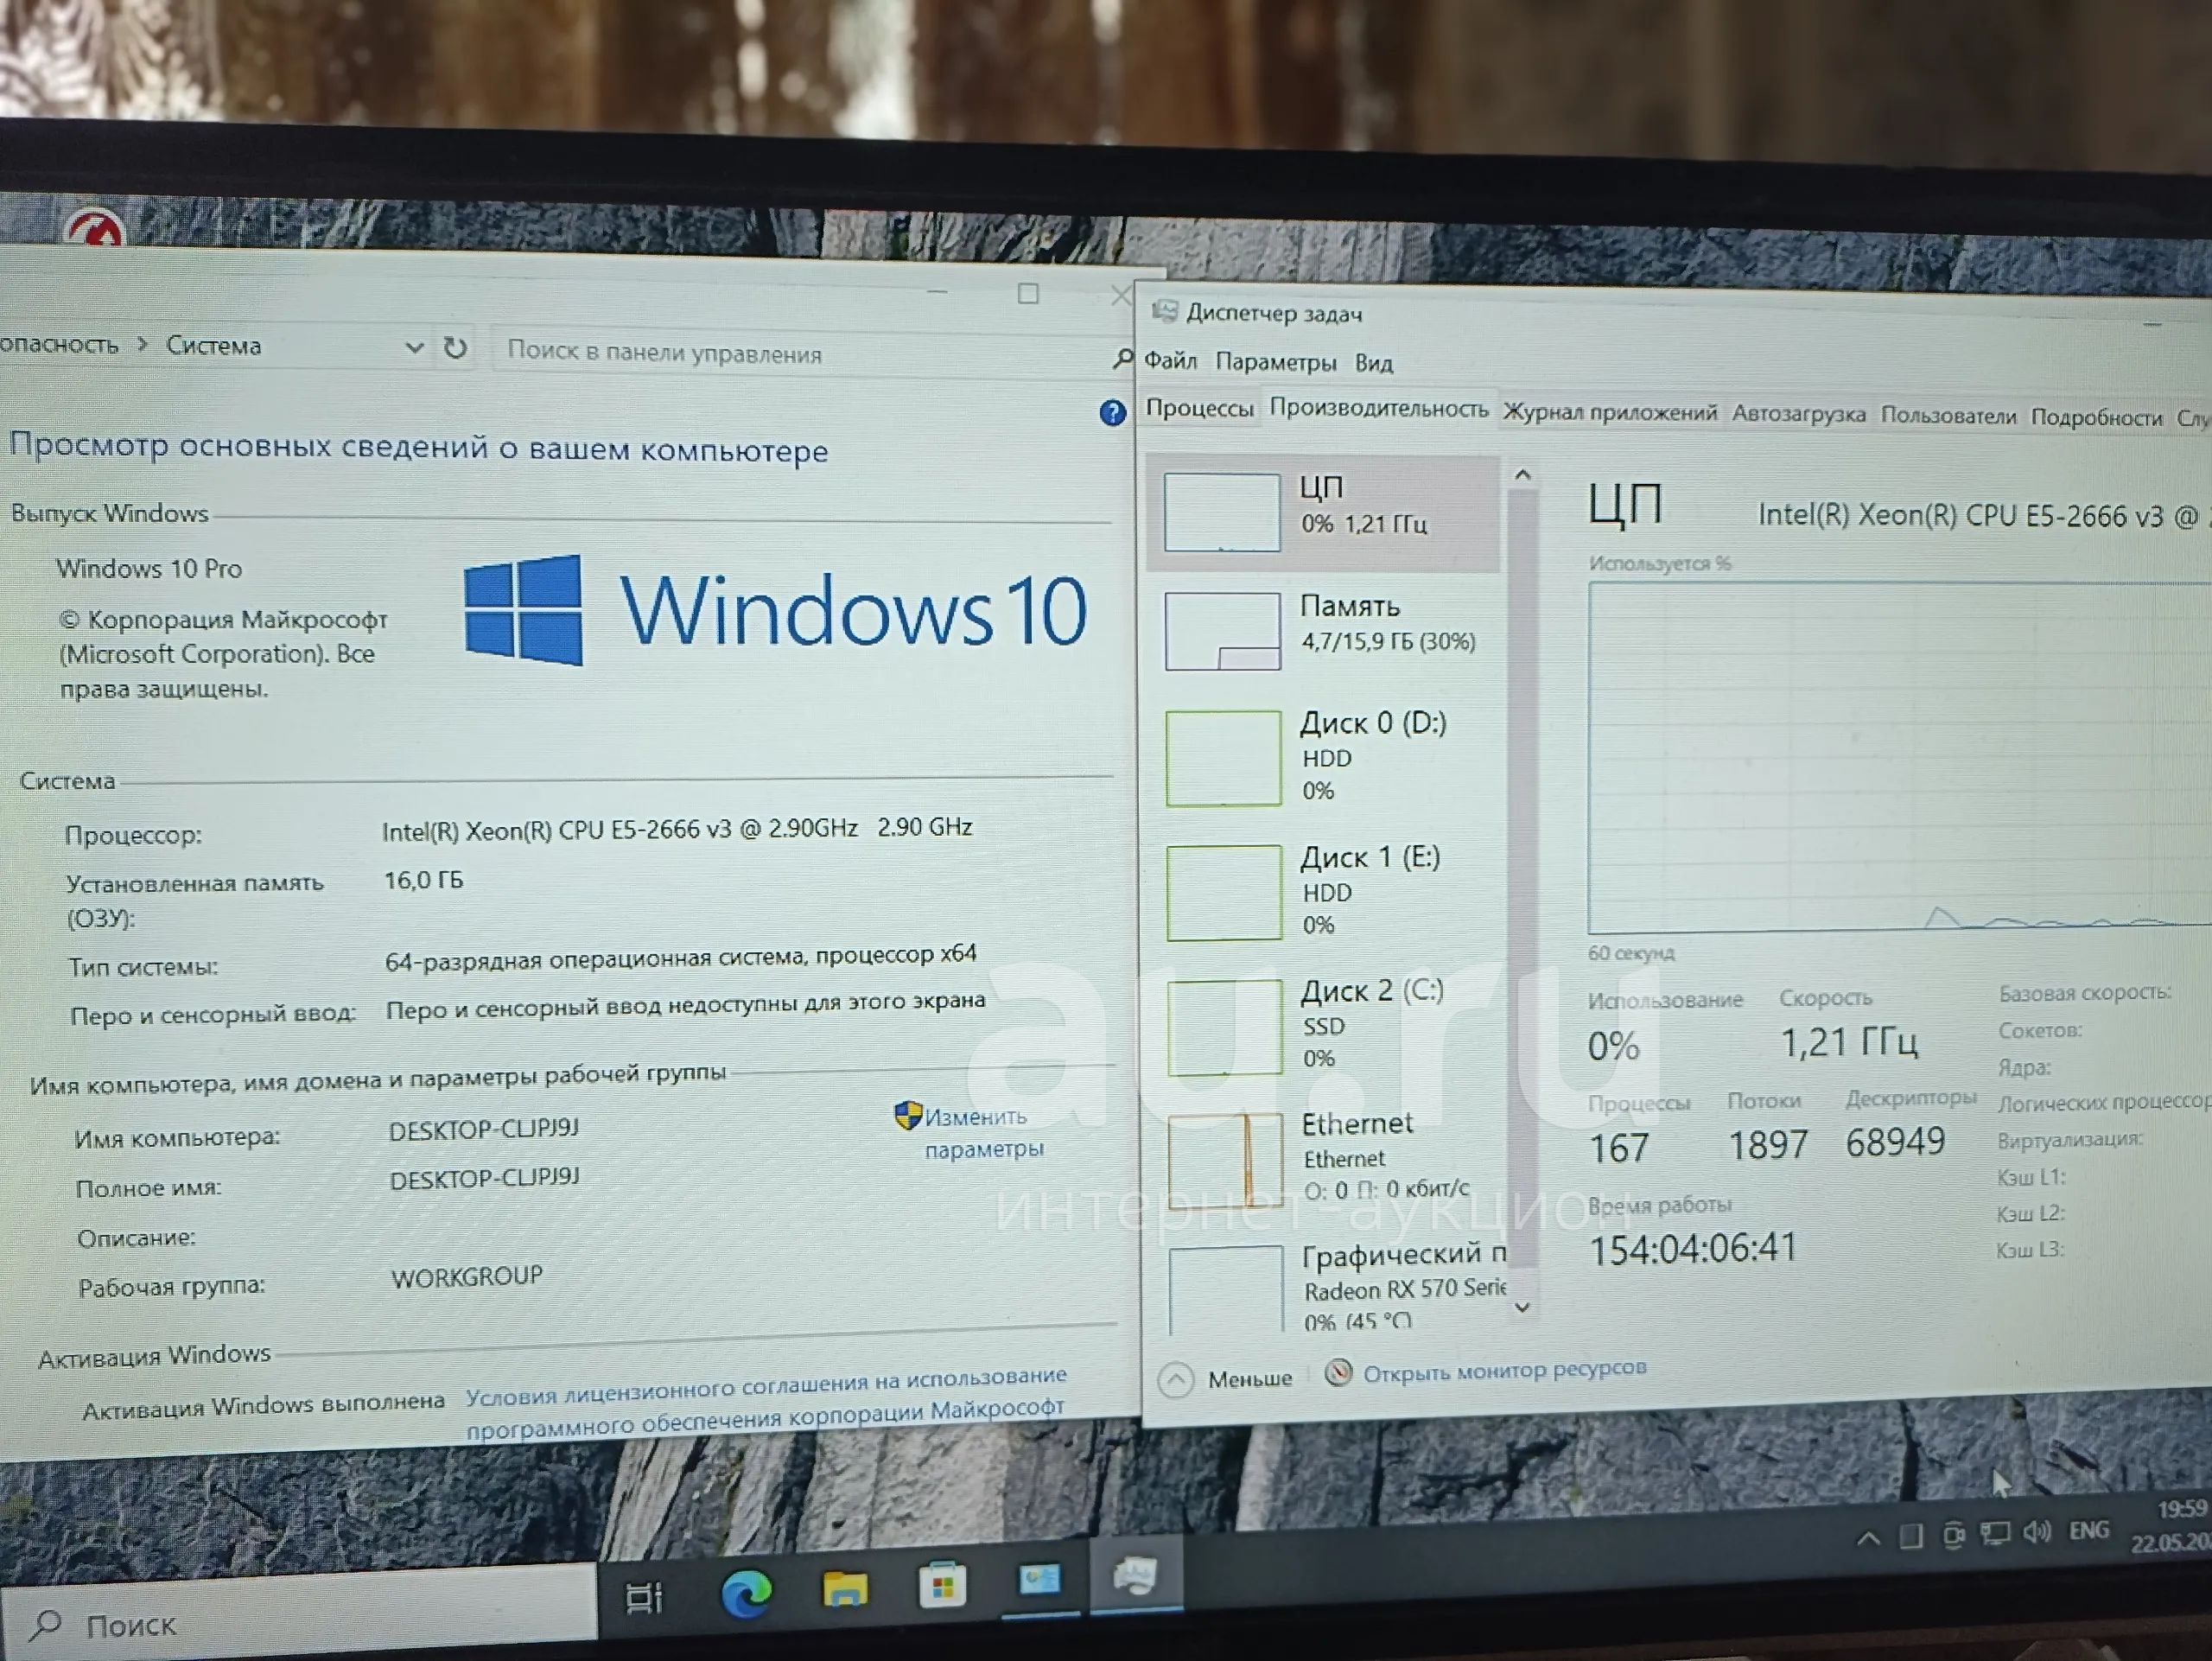Click the red icon on desktop
Image resolution: width=2212 pixels, height=1661 pixels.
point(94,228)
